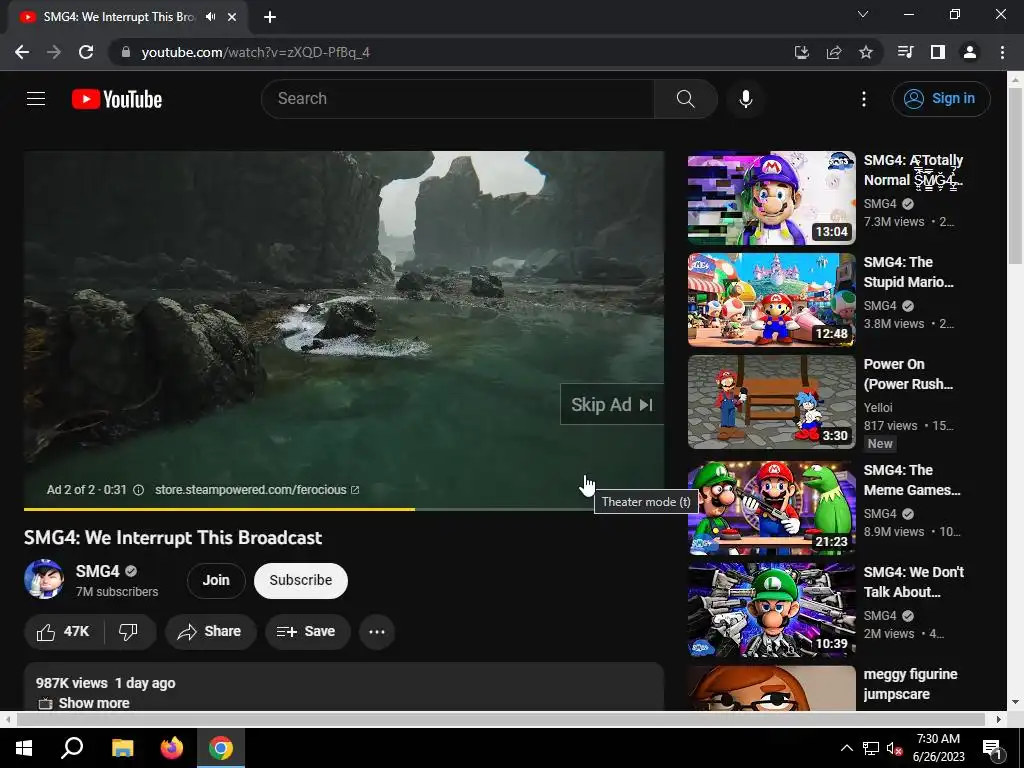Screen dimensions: 1024x768
Task: Share the video
Action: pyautogui.click(x=210, y=632)
